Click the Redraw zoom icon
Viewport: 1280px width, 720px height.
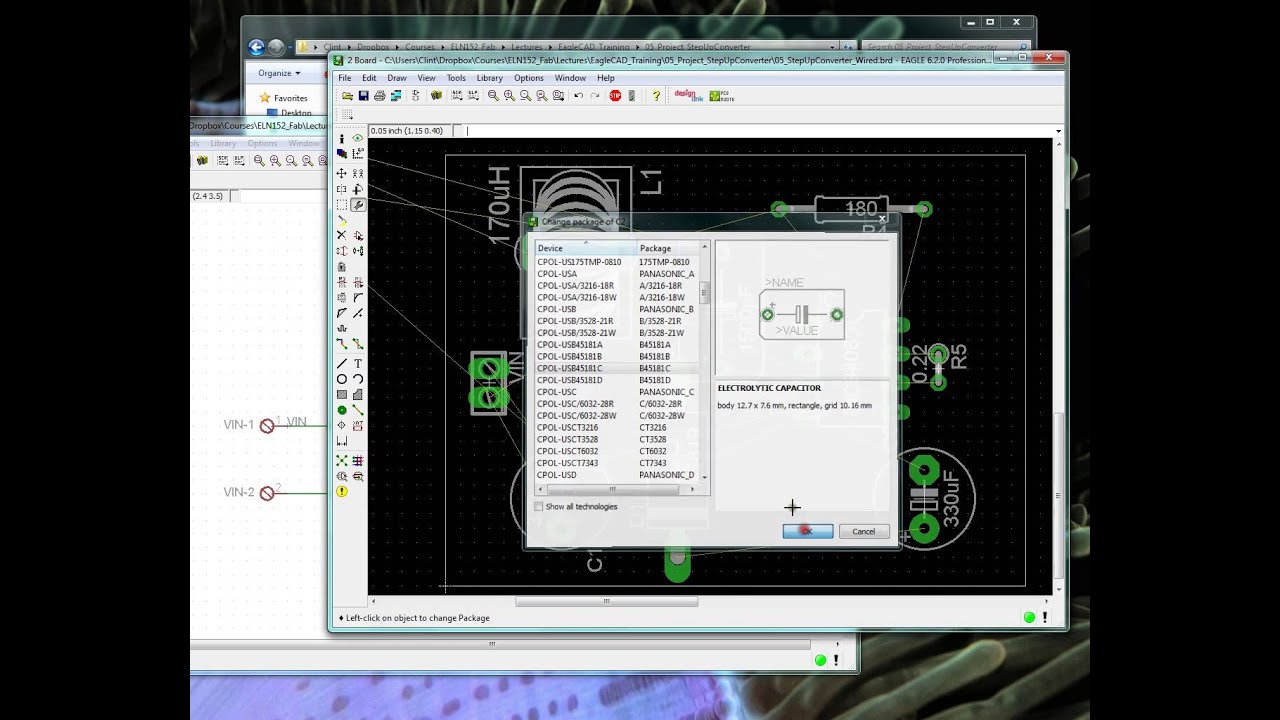coord(541,96)
